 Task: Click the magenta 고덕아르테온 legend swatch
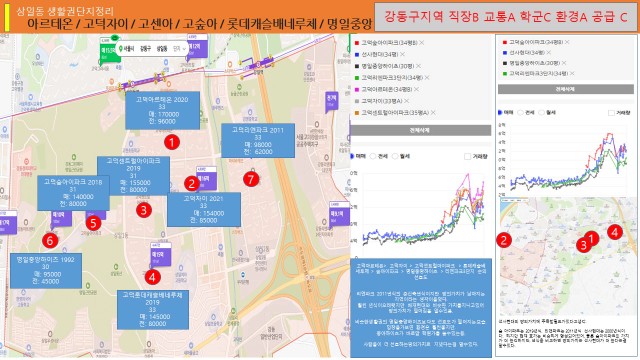coord(357,89)
